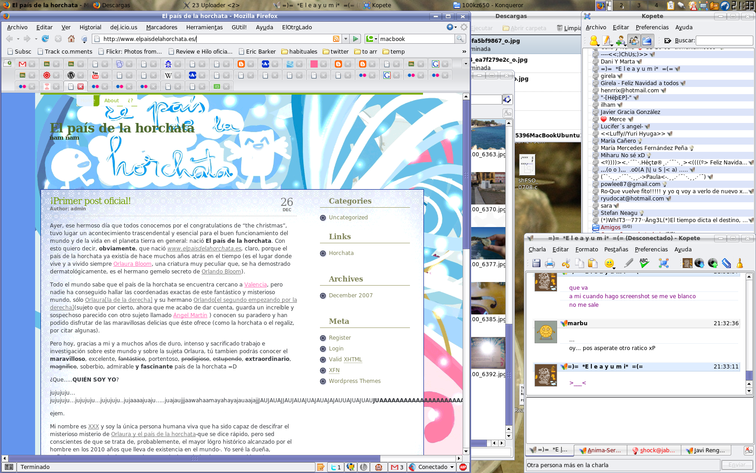
Task: Click the save icon in chat window toolbar
Action: pos(536,263)
